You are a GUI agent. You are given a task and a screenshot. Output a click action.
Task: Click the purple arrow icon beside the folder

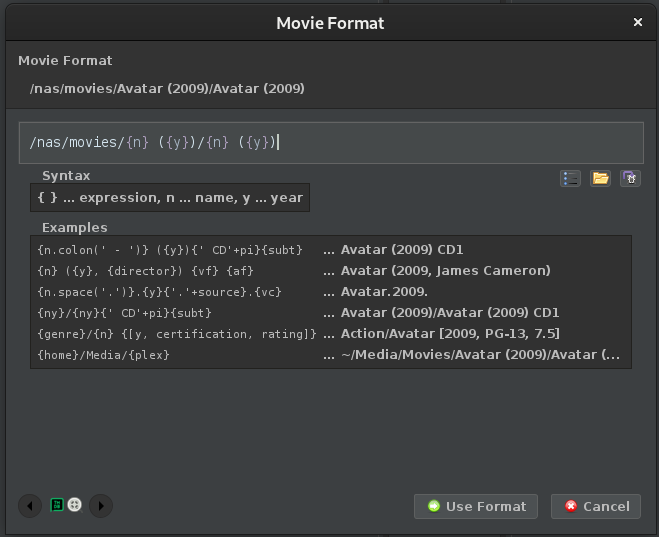click(x=630, y=179)
